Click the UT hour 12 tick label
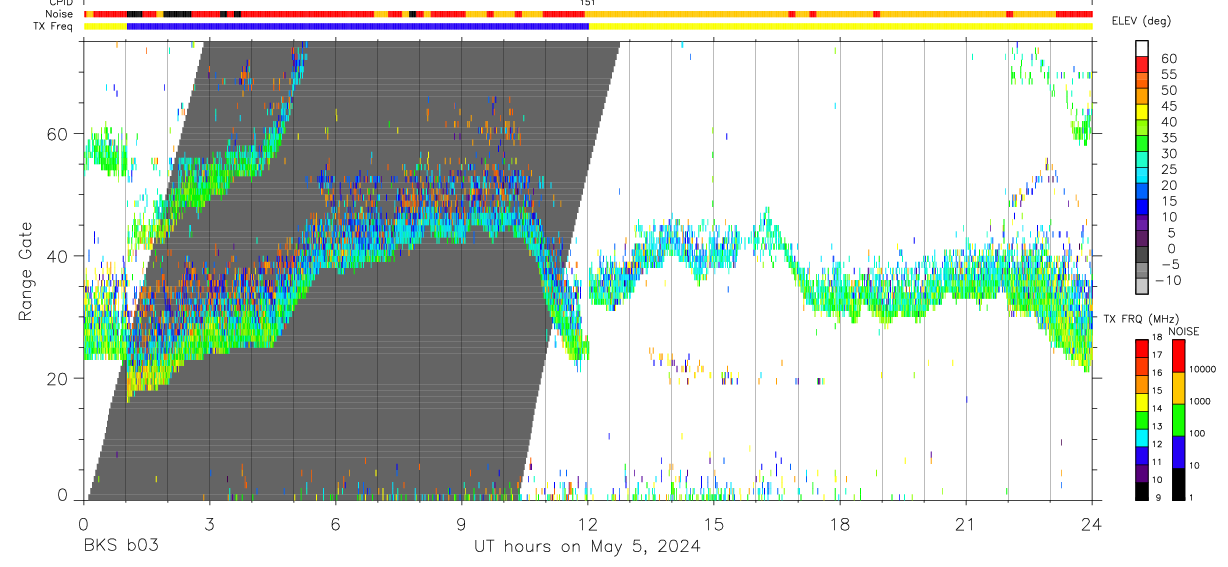This screenshot has width=1228, height=567. pyautogui.click(x=588, y=524)
